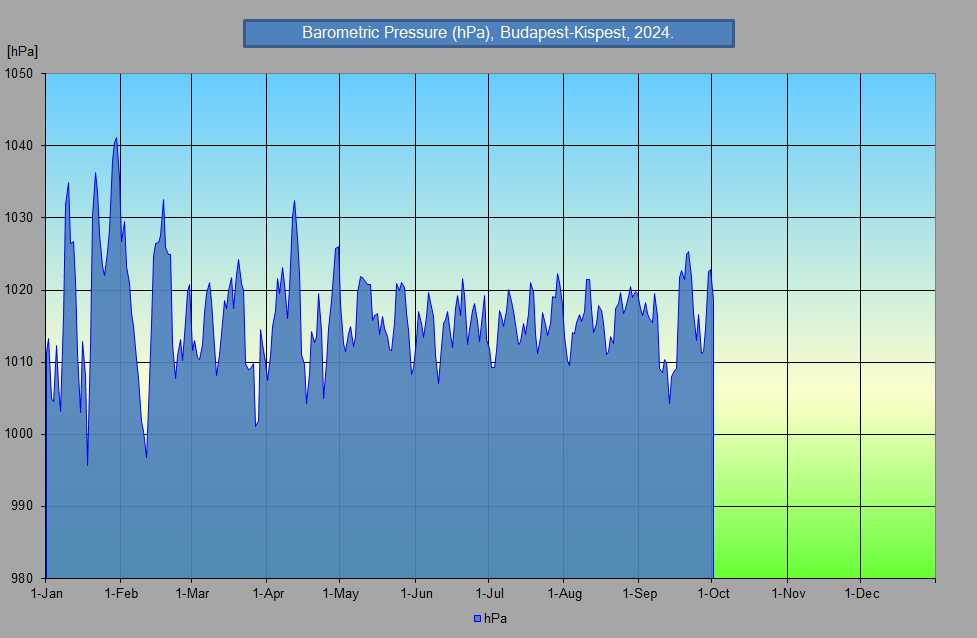The width and height of the screenshot is (977, 638).
Task: Click the highest pressure peak near 1-Feb
Action: (x=117, y=139)
